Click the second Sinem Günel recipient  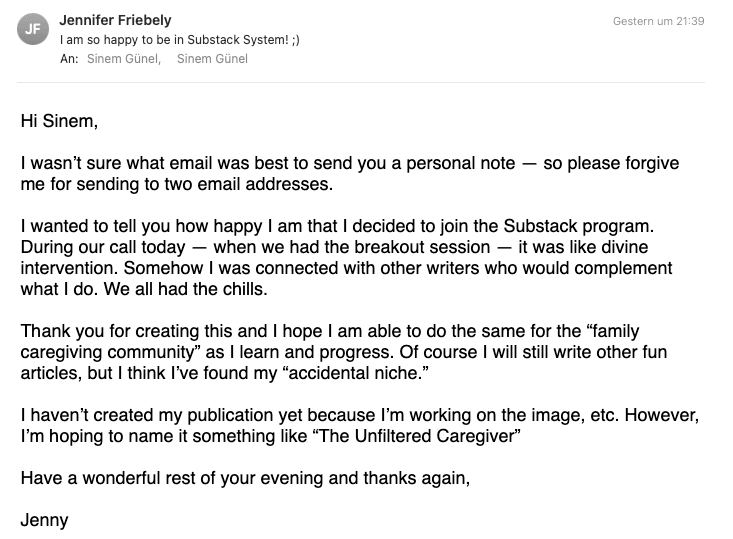pos(212,59)
